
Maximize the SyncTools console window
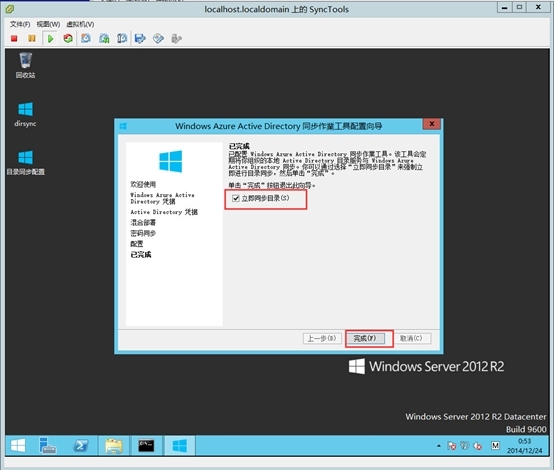coord(519,7)
